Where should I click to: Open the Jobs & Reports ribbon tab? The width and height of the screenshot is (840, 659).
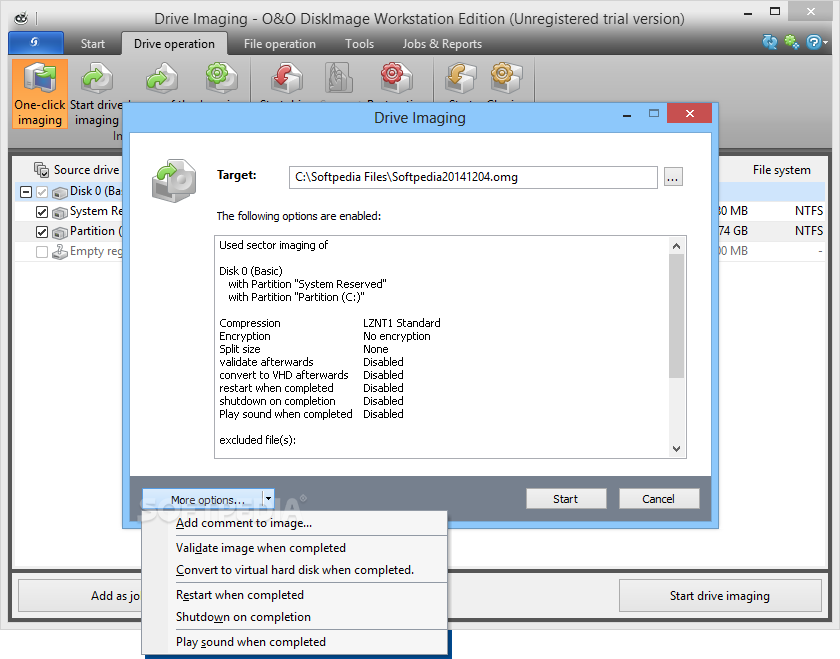(x=442, y=44)
